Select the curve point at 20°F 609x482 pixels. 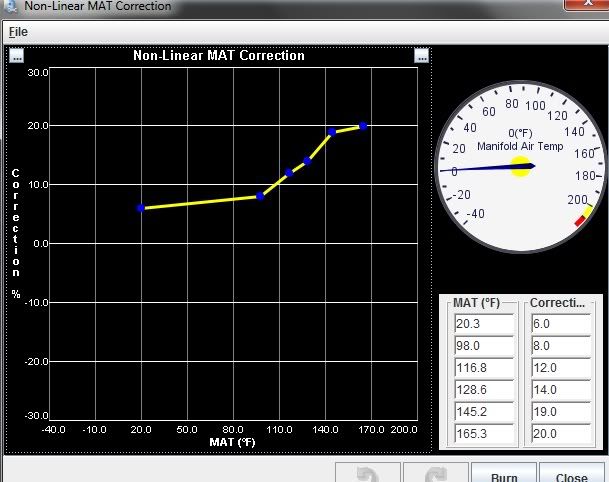click(141, 208)
